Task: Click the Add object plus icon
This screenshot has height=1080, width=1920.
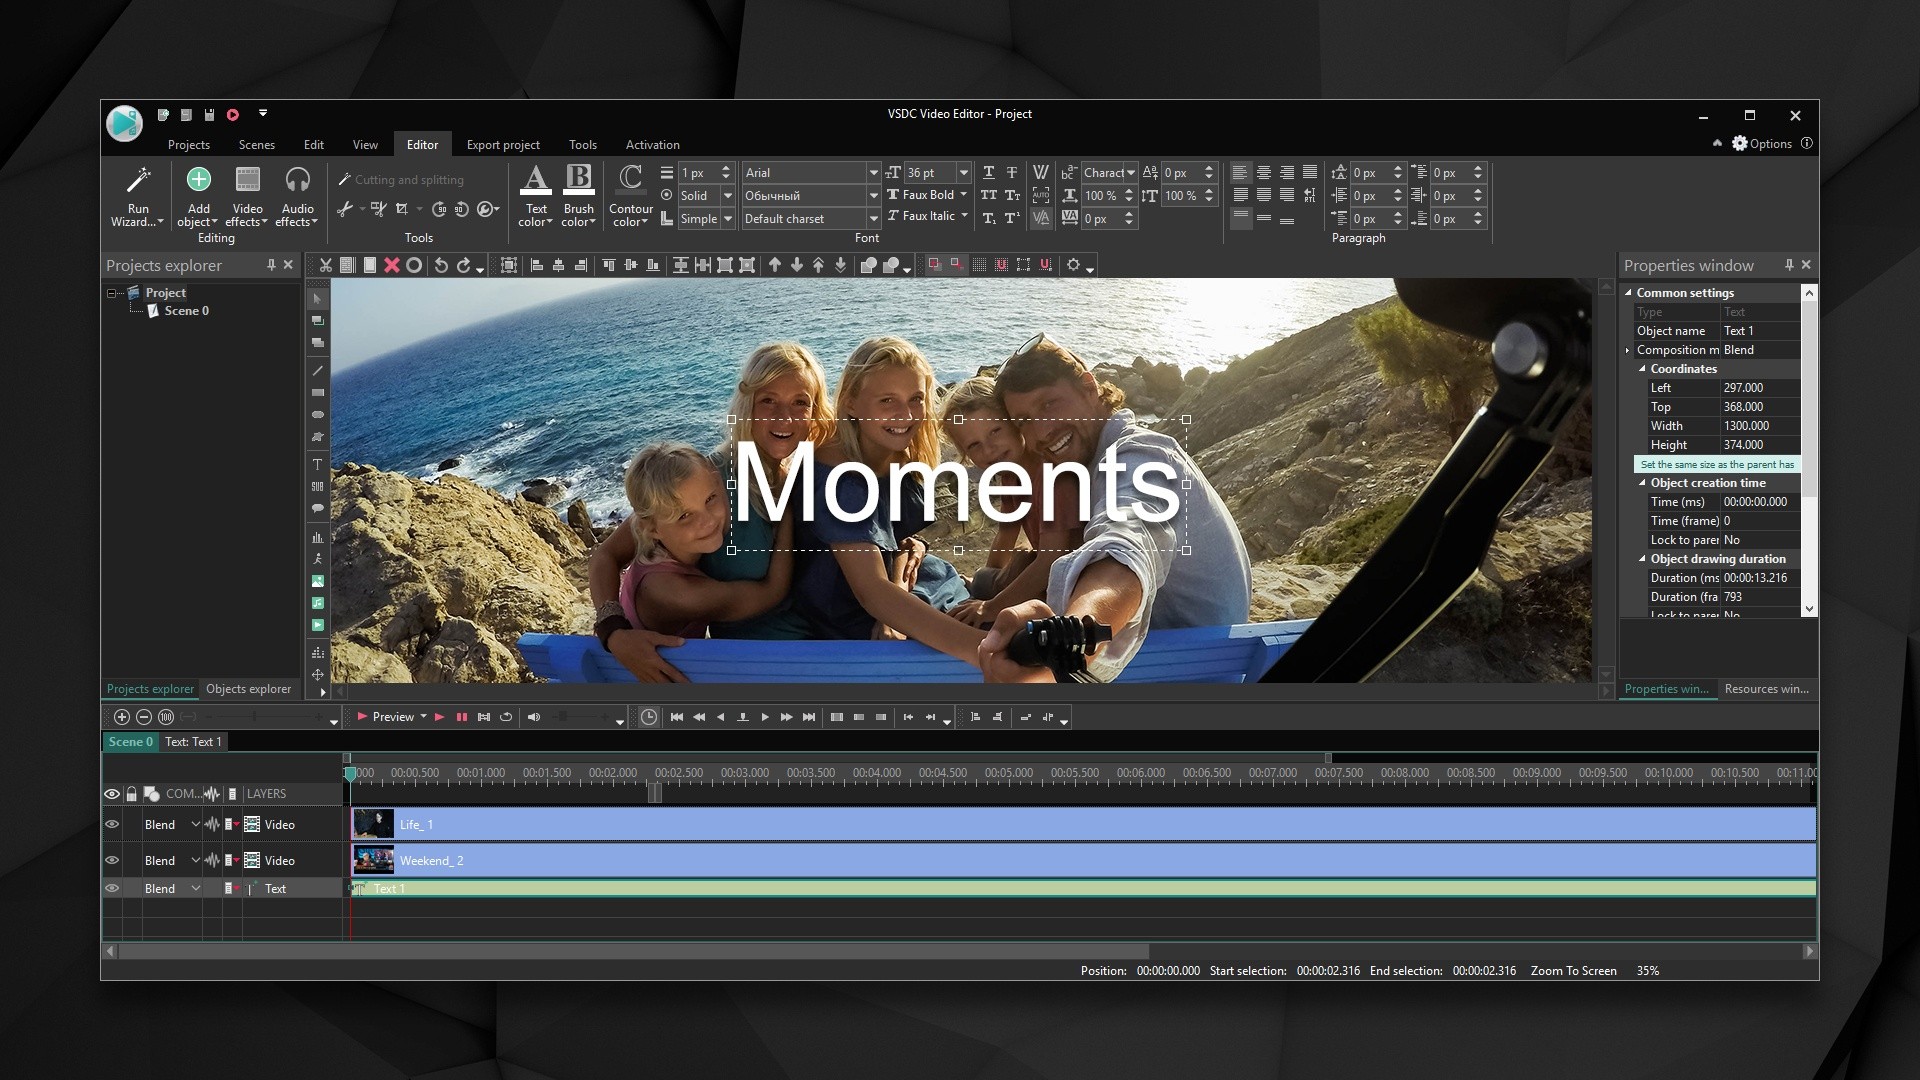Action: click(x=198, y=180)
